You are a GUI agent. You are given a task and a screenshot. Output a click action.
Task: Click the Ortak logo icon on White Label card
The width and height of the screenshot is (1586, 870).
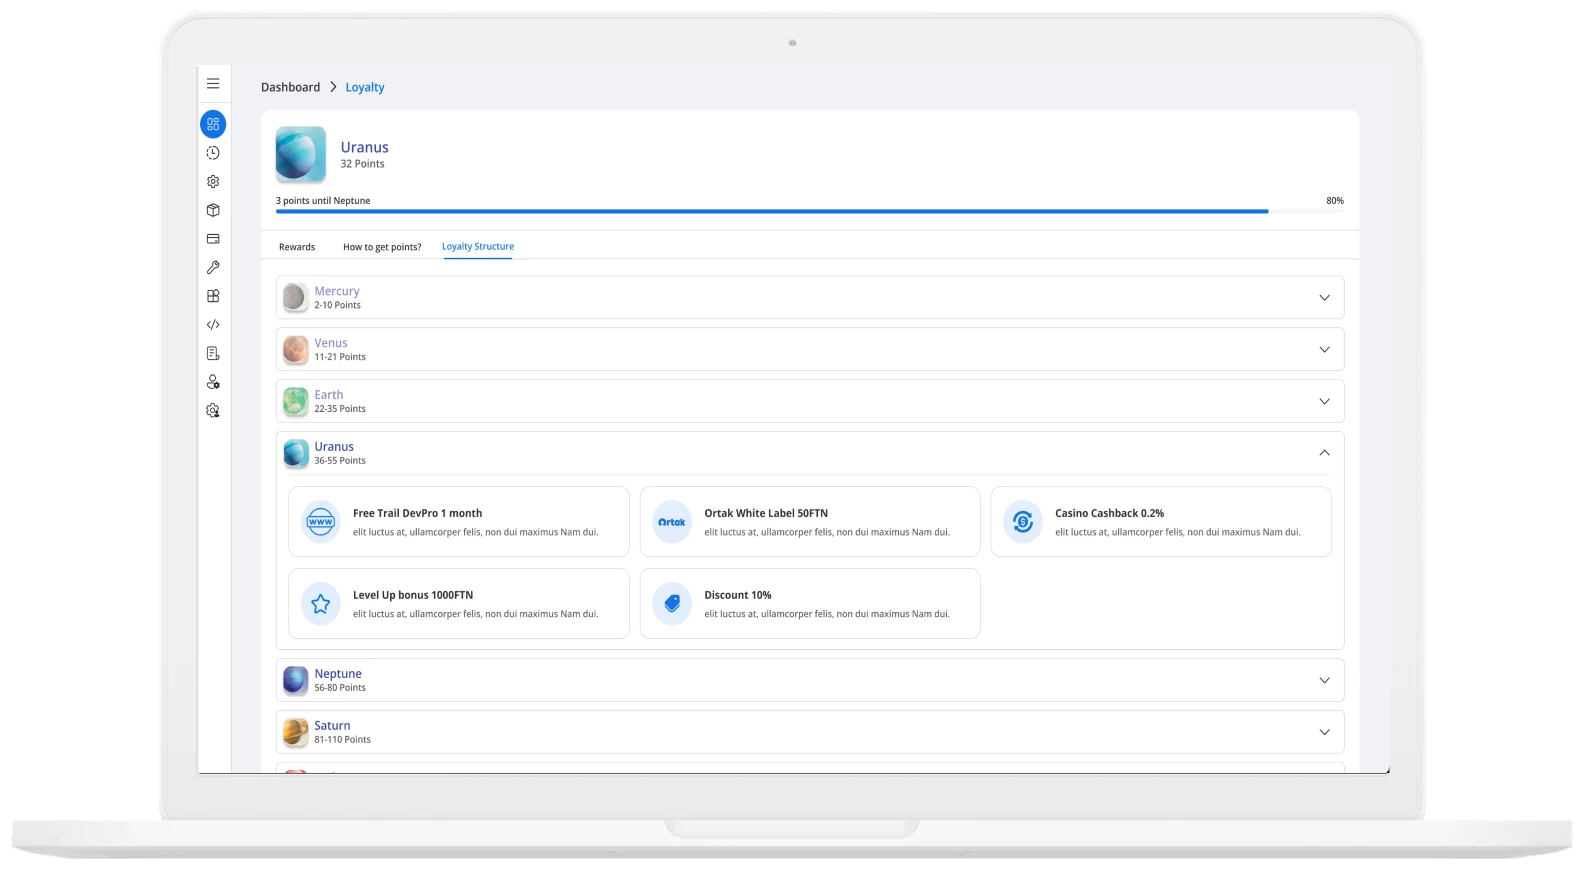pos(672,522)
